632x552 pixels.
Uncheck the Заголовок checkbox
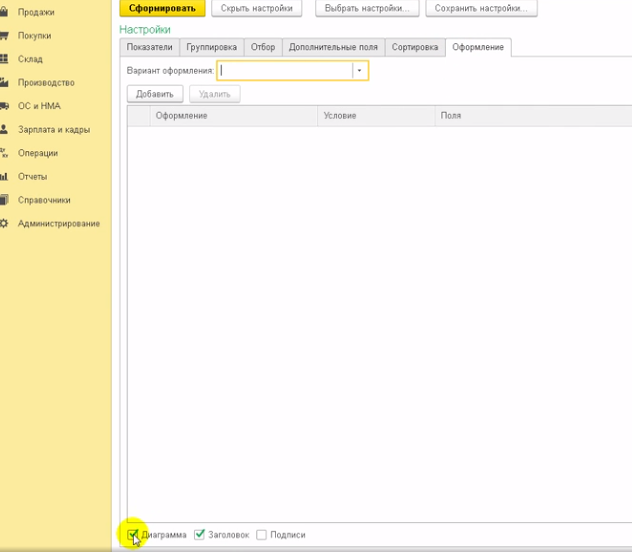(200, 535)
